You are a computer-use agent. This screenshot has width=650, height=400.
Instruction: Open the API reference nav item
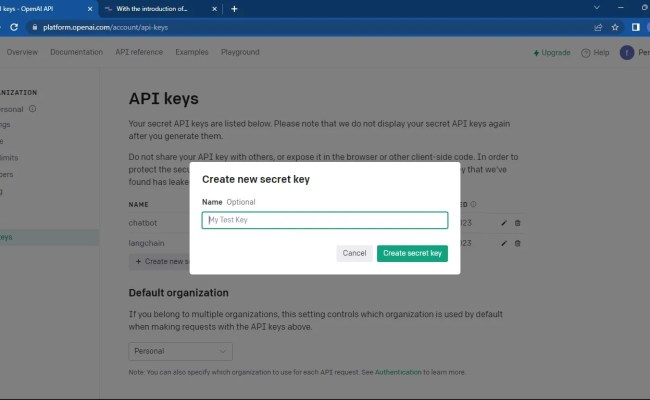(x=139, y=52)
